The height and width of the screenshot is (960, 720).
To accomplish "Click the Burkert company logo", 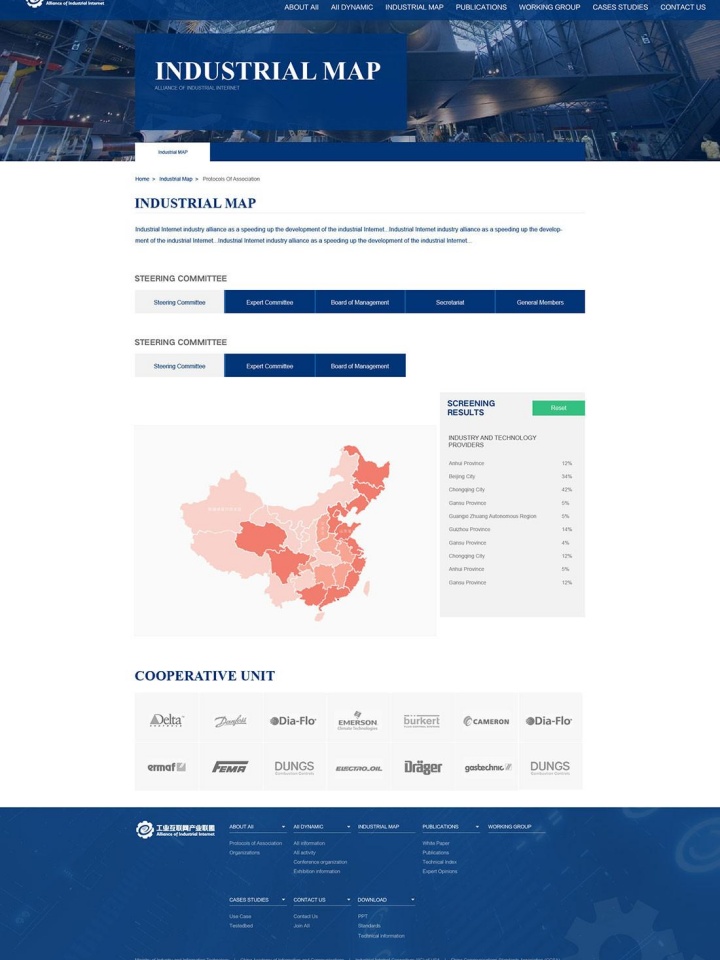I will click(x=421, y=720).
